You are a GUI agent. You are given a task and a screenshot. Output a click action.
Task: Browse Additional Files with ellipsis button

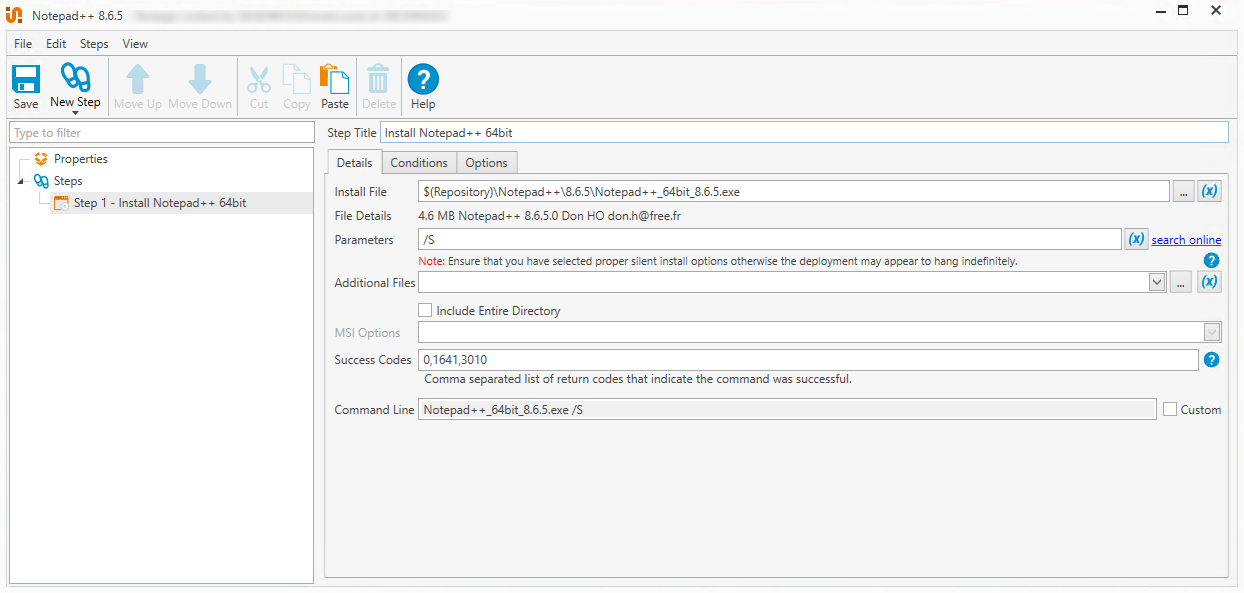1183,283
